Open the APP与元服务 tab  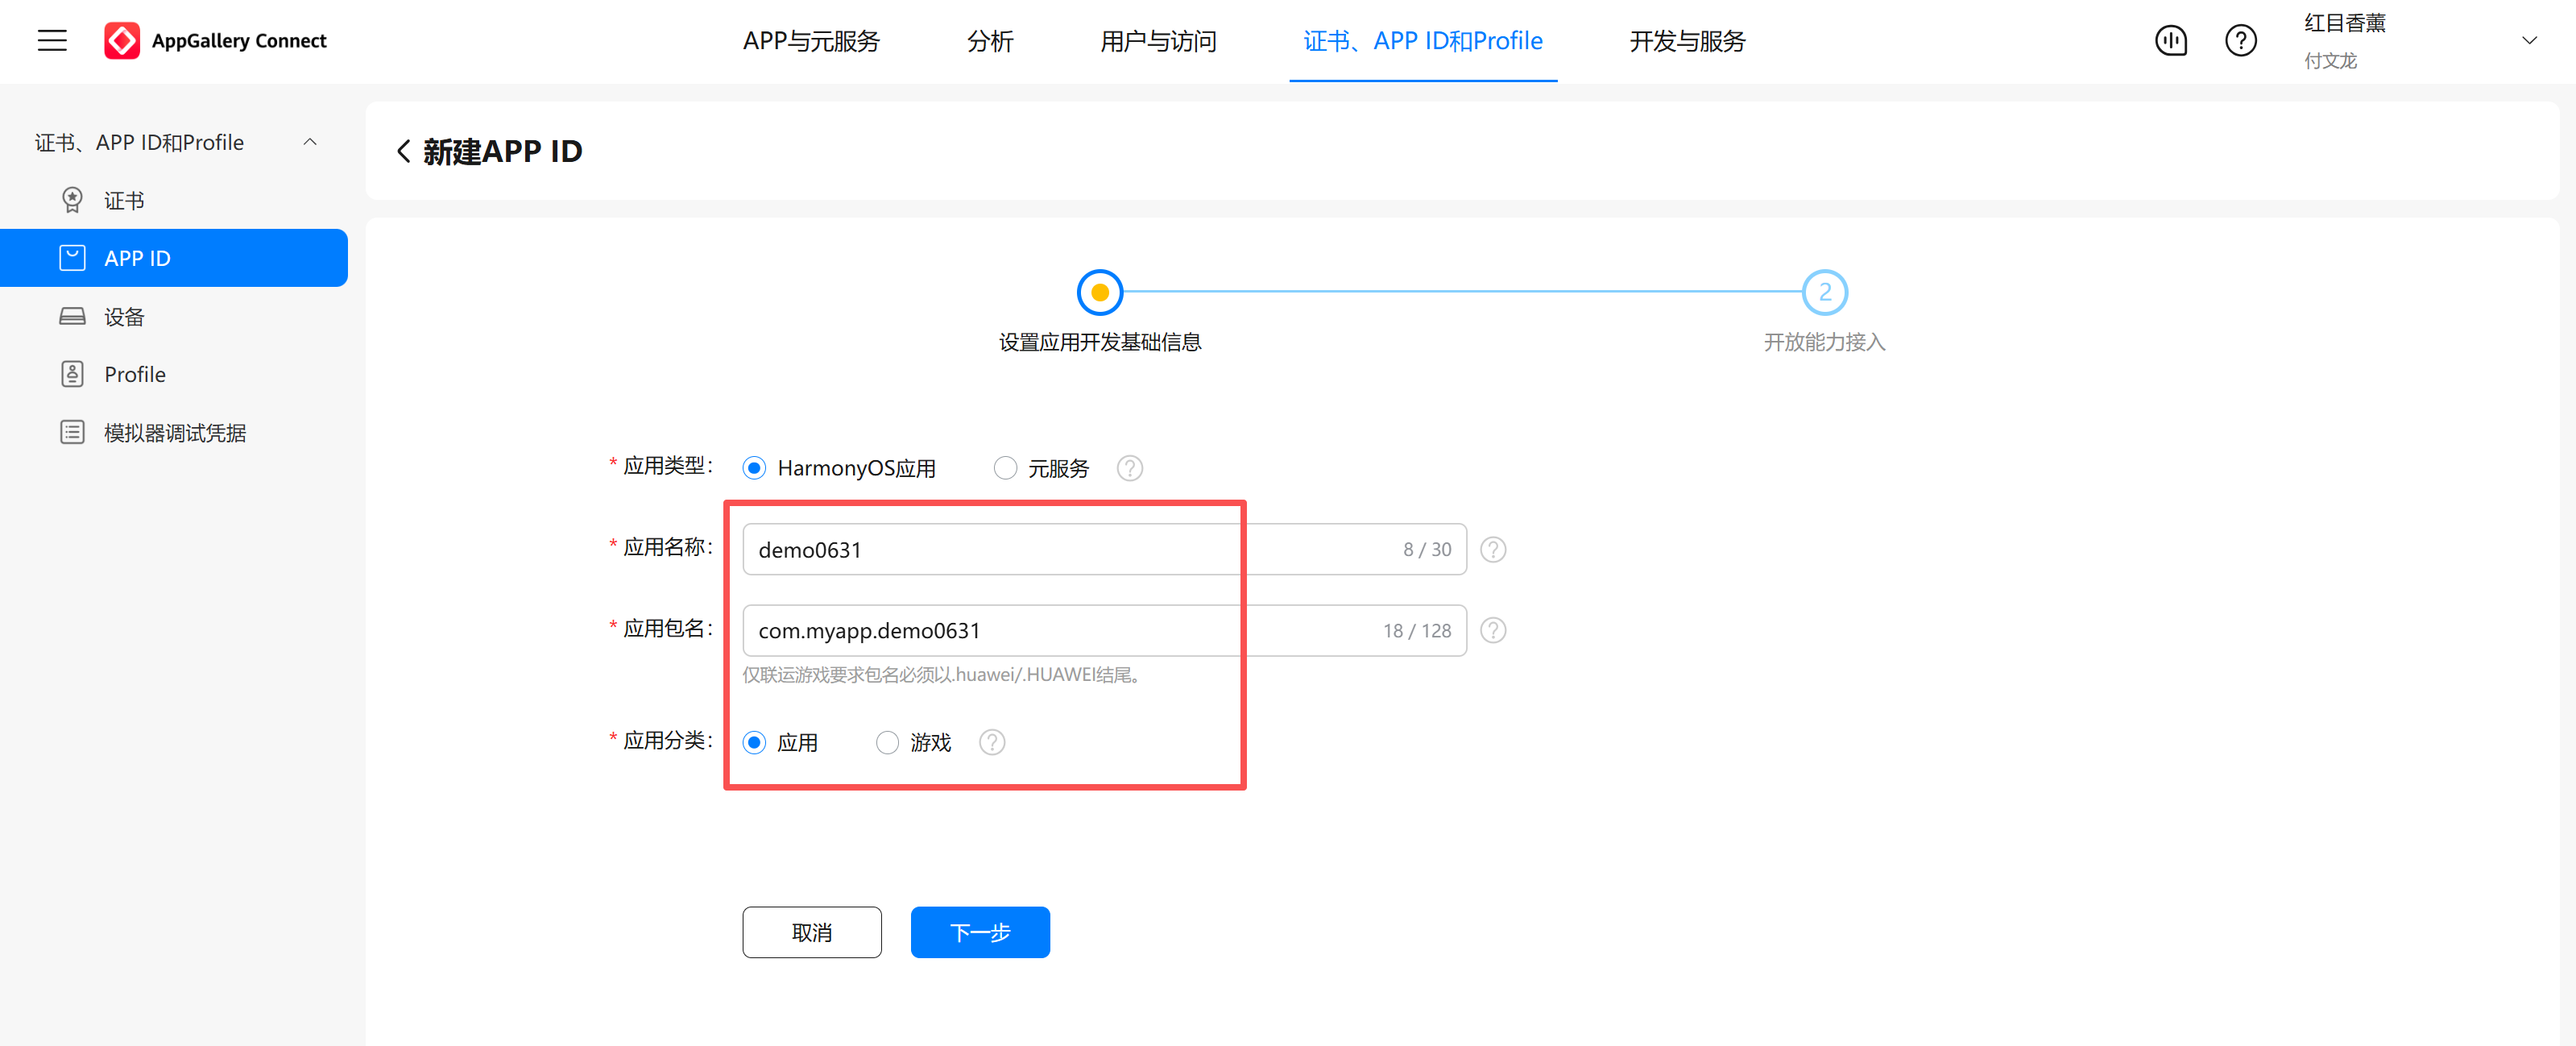coord(811,41)
